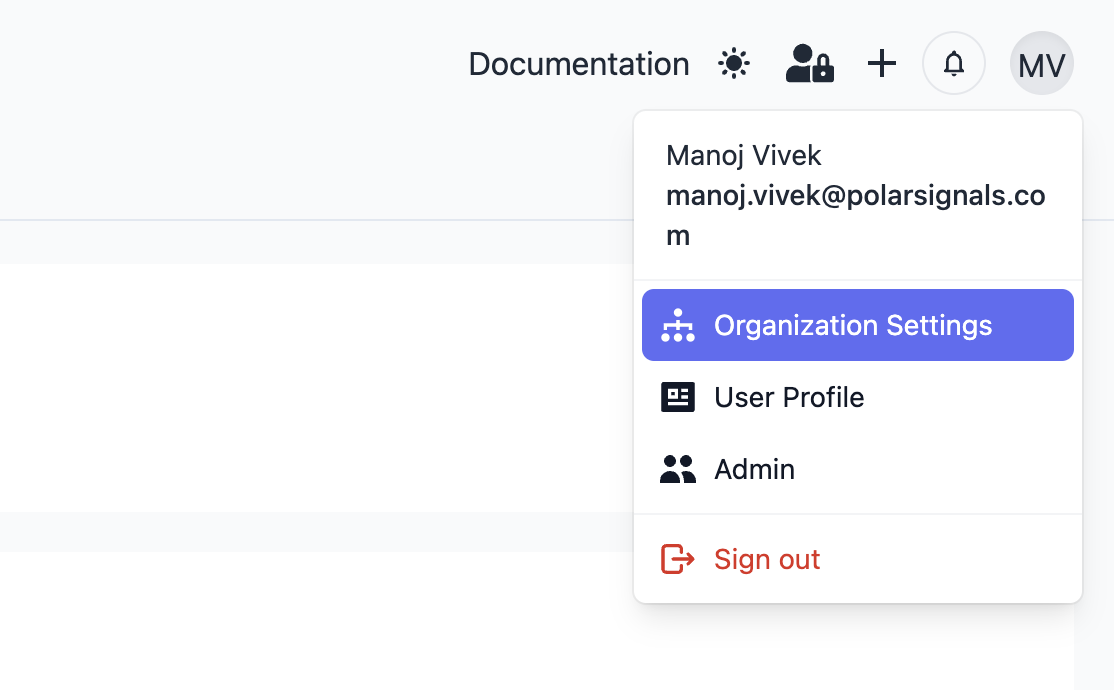This screenshot has height=690, width=1114.
Task: Collapse the account dropdown via MV avatar
Action: 1041,63
